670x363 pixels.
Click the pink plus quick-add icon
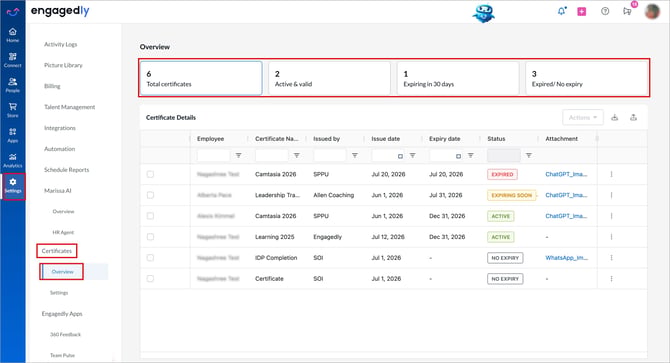582,12
